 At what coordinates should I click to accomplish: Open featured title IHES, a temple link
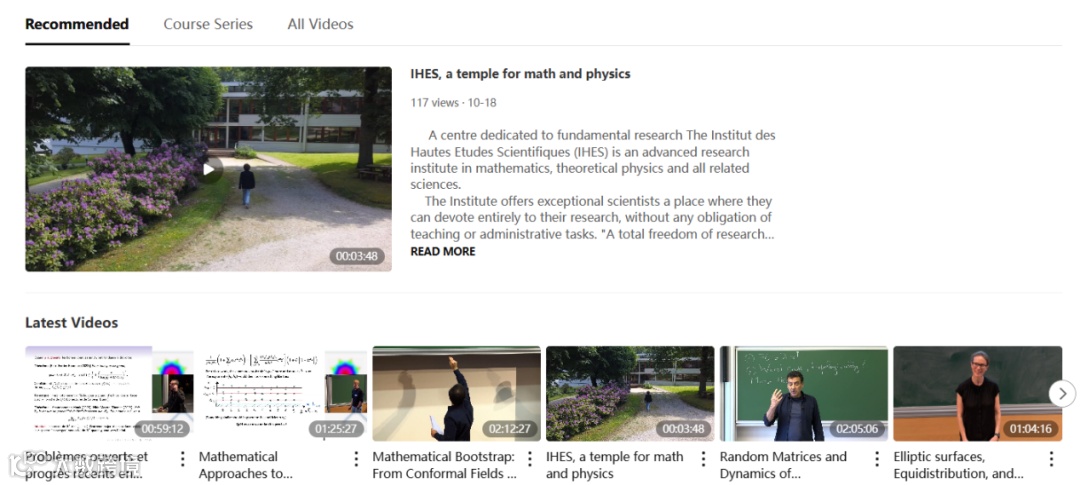(520, 74)
